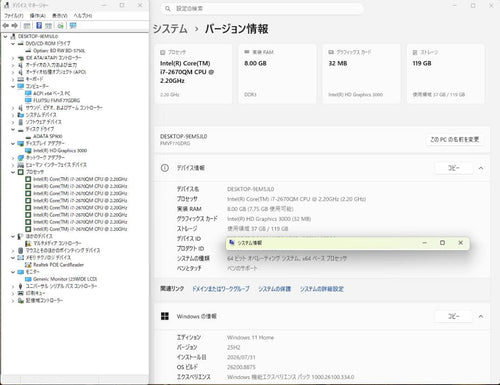The image size is (500, 385).
Task: Collapse the Windows の情報 section chevron
Action: [481, 316]
